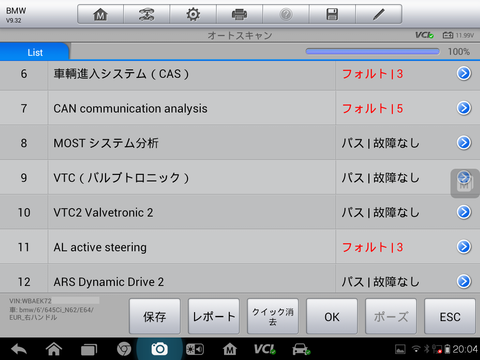Open the vehicle swap icon in toolbar
This screenshot has height=360, width=480.
[146, 14]
